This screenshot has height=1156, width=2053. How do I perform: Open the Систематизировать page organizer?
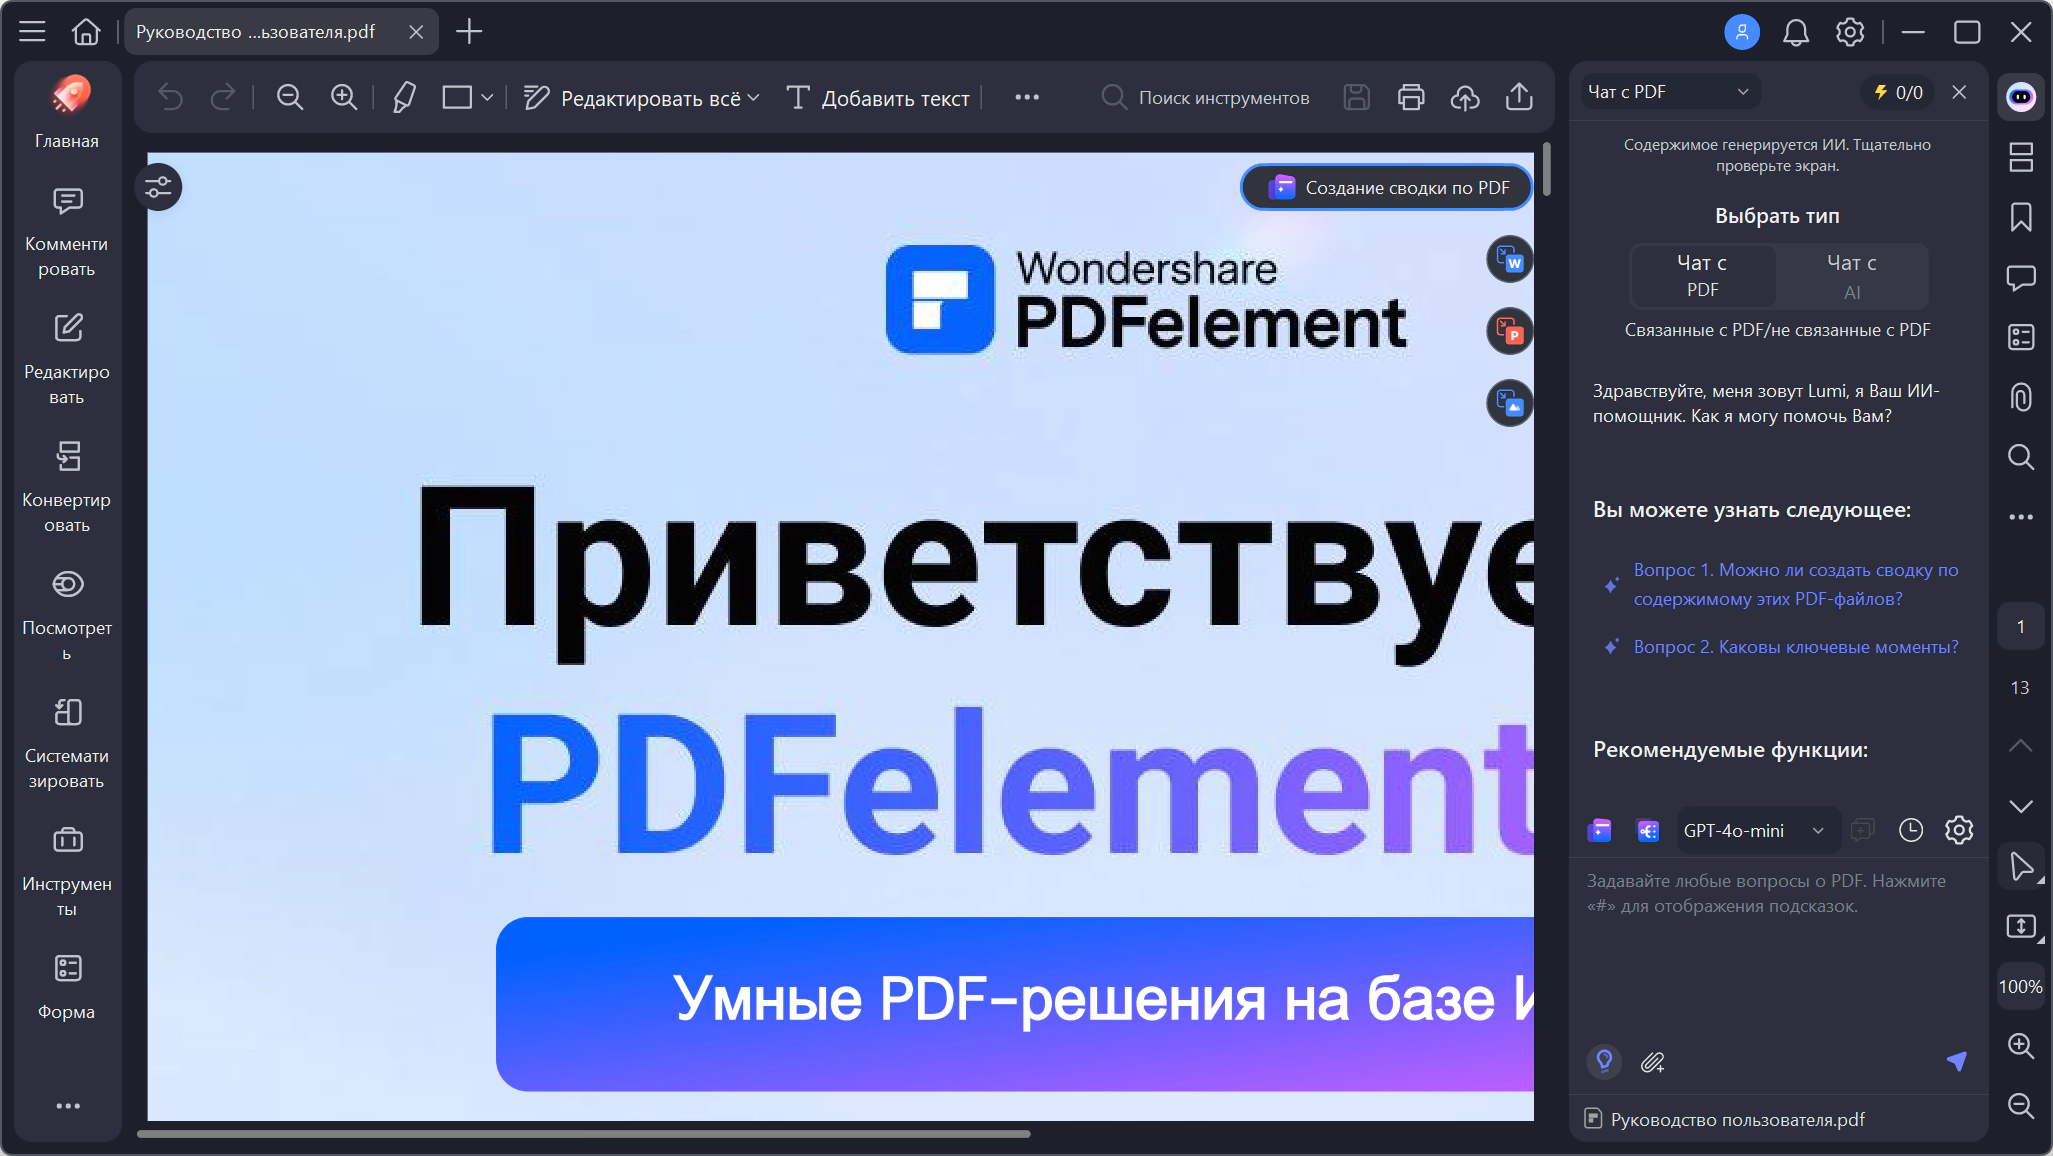(67, 743)
